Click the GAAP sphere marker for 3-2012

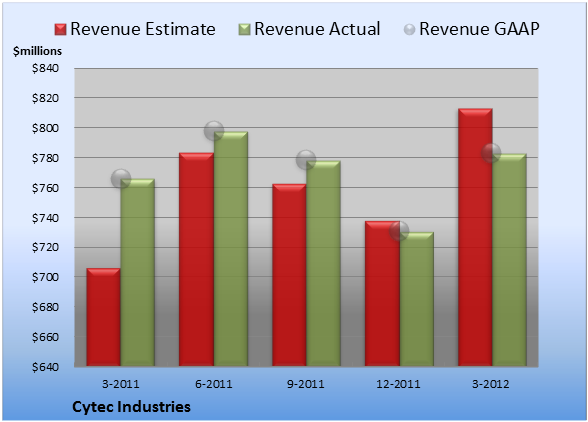coord(491,153)
